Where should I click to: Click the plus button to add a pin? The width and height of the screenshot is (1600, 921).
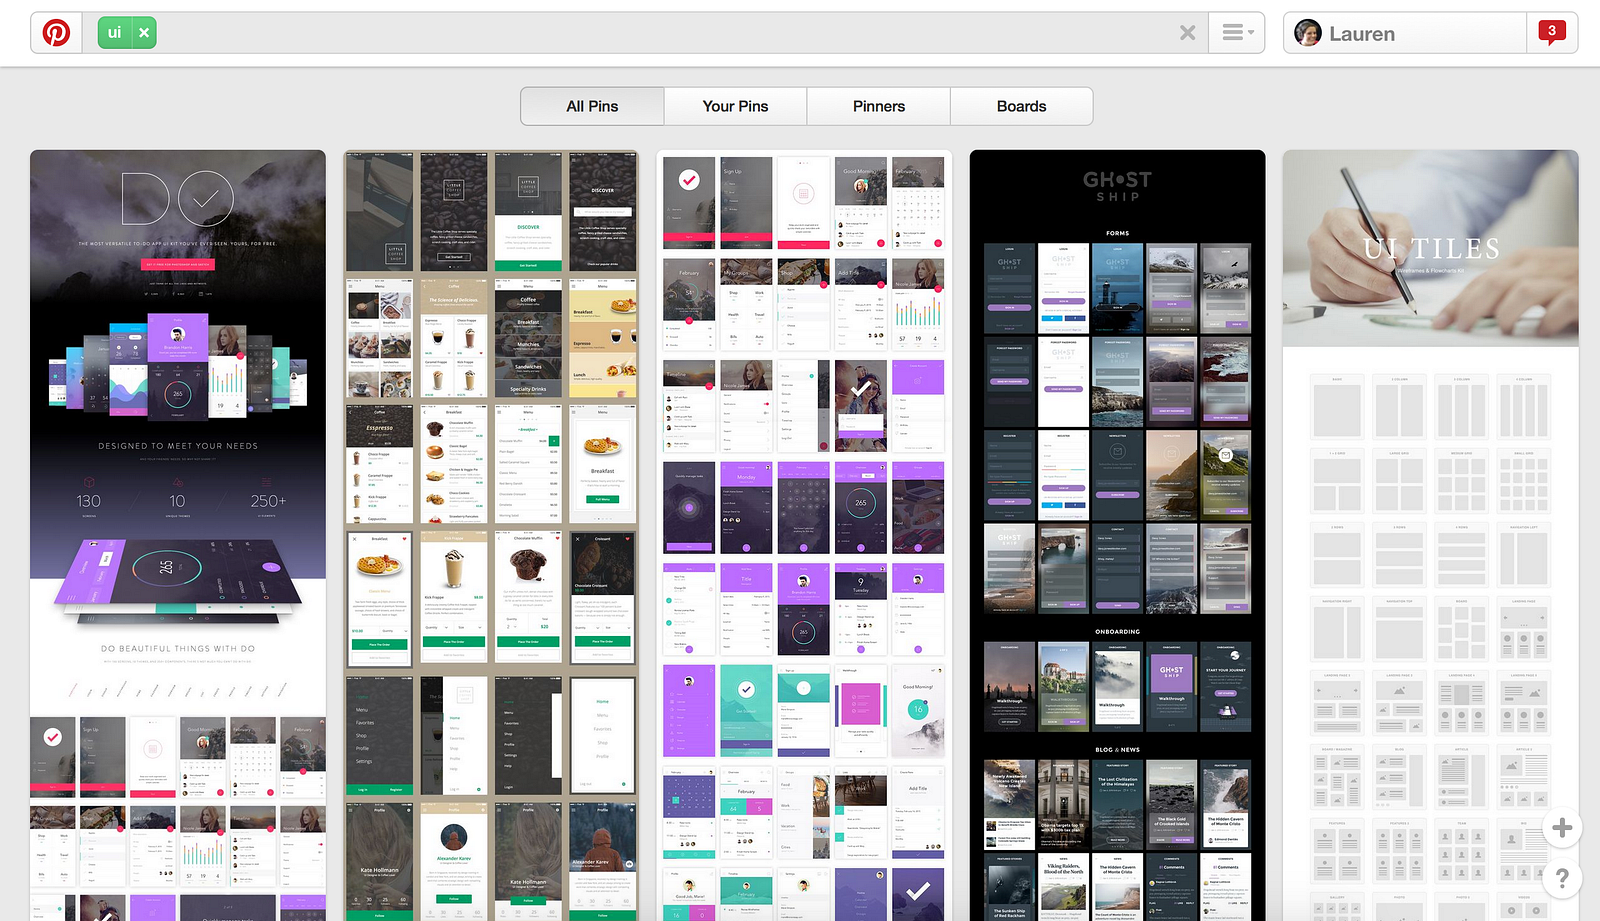click(1562, 828)
